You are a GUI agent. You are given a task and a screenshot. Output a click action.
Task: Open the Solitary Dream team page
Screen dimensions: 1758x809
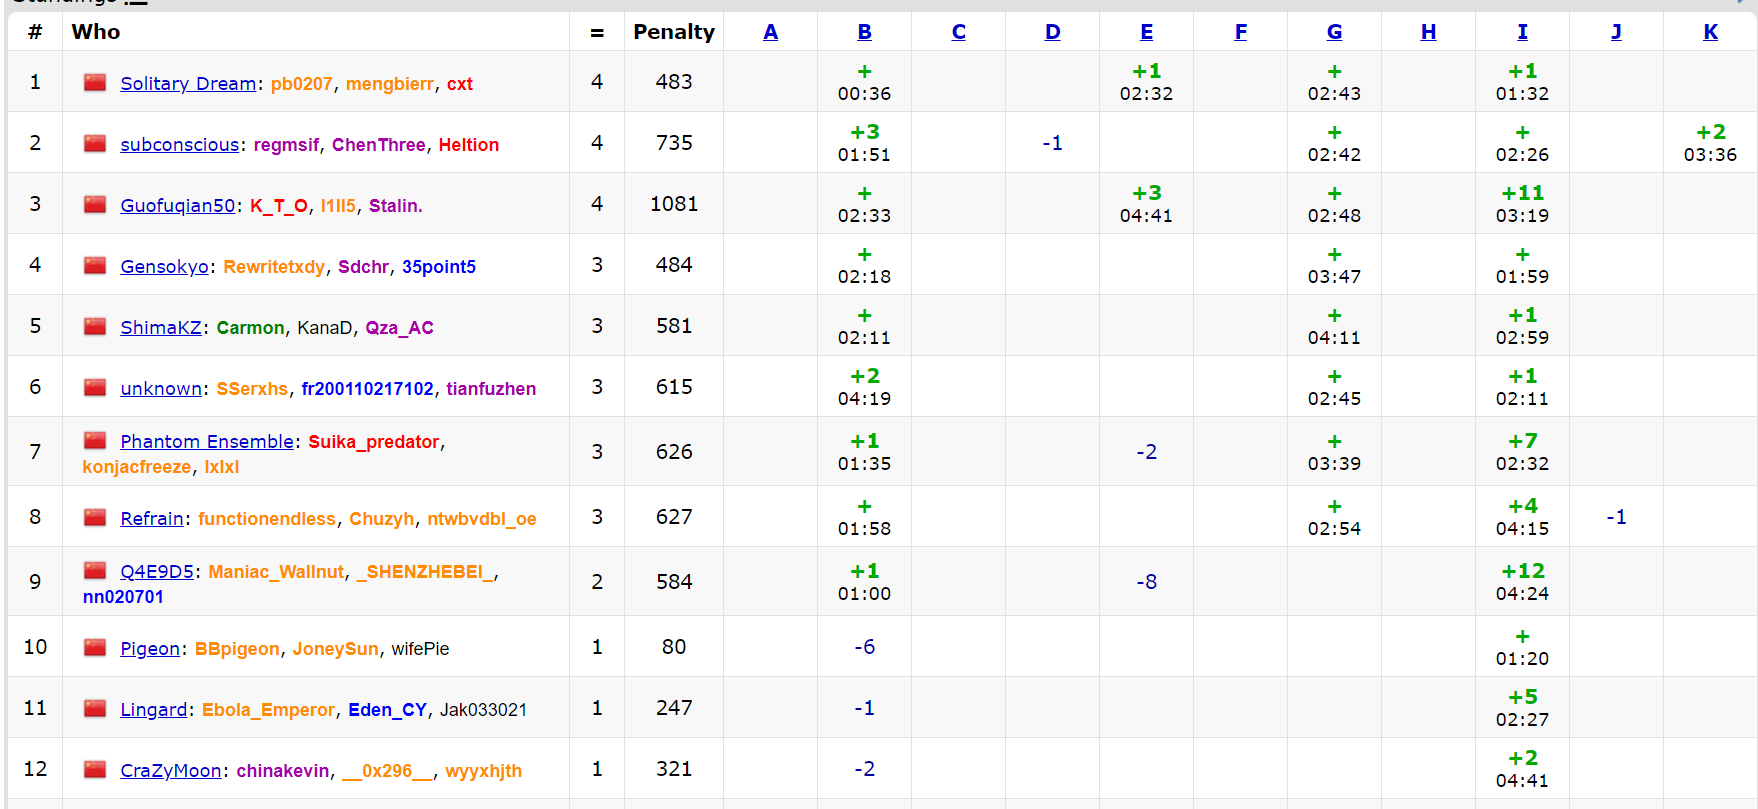(188, 84)
